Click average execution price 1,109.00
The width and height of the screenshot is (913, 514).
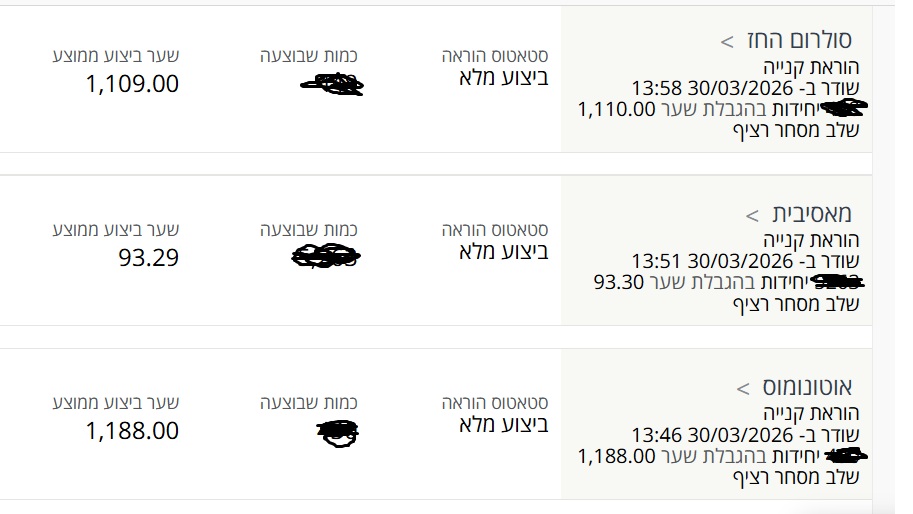pyautogui.click(x=133, y=85)
